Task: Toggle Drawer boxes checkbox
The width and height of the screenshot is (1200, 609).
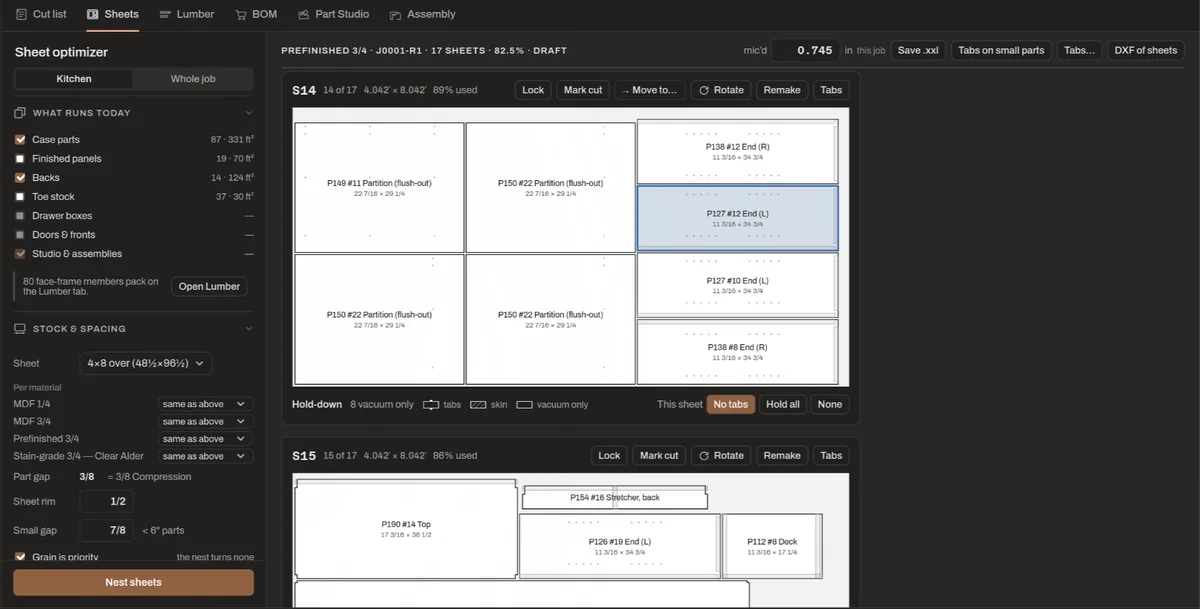Action: coord(20,216)
